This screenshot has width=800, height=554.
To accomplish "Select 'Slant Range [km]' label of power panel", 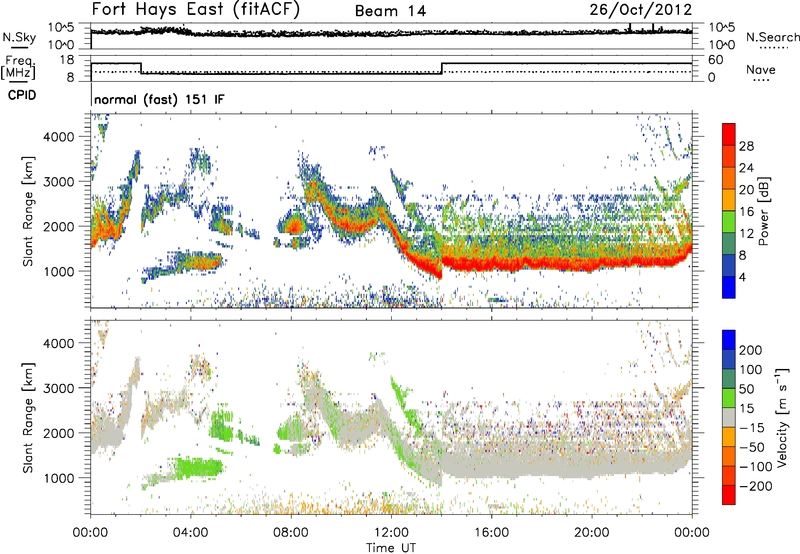I will tap(28, 211).
